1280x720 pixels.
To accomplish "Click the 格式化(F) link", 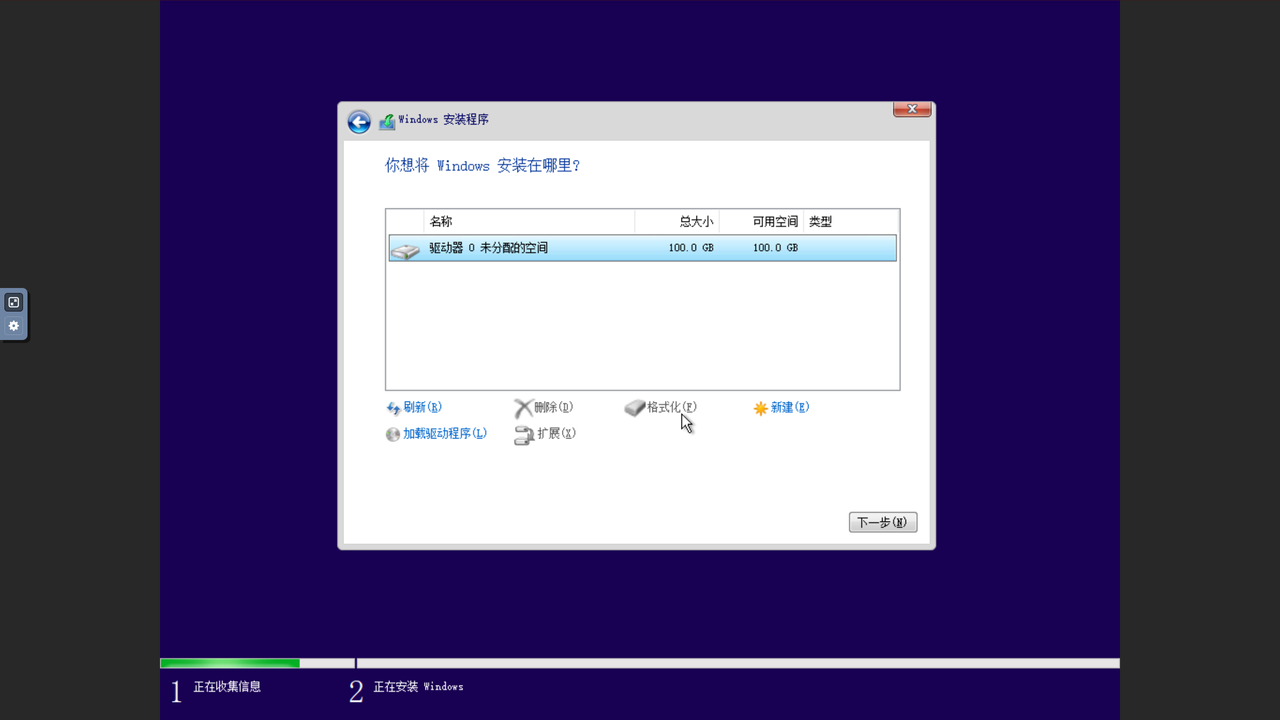I will click(672, 407).
